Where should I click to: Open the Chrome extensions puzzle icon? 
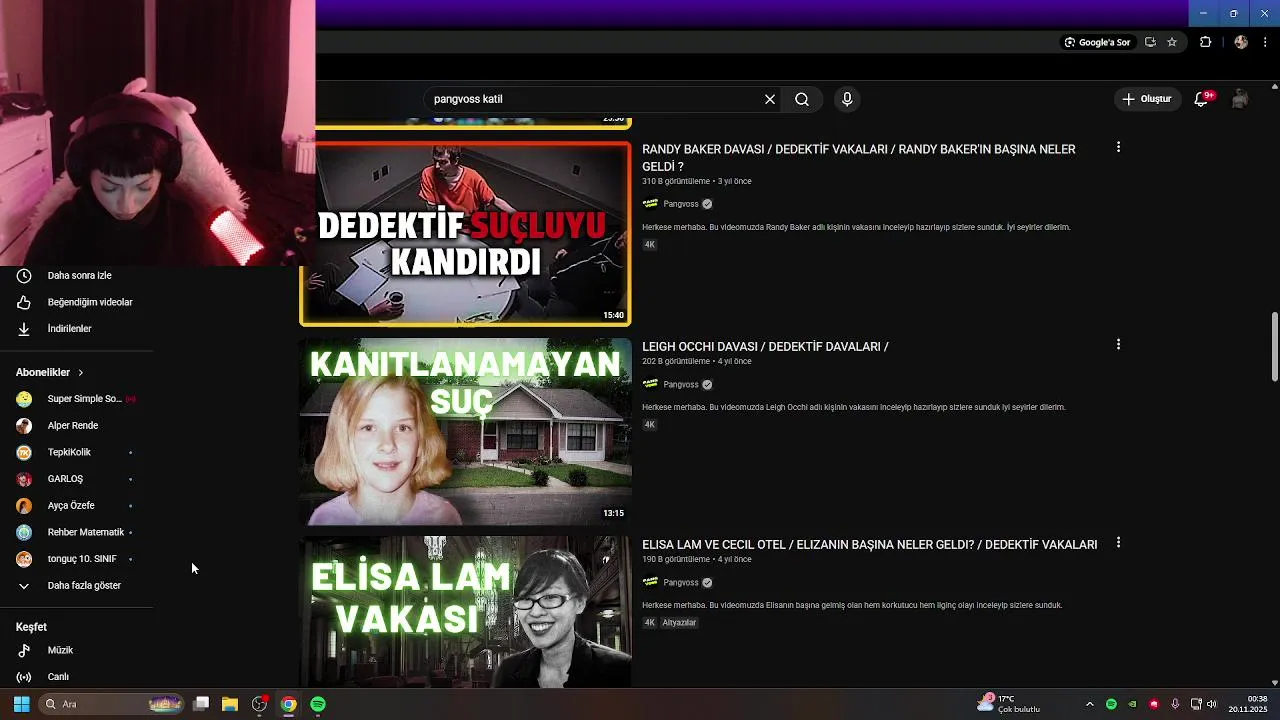[x=1205, y=42]
